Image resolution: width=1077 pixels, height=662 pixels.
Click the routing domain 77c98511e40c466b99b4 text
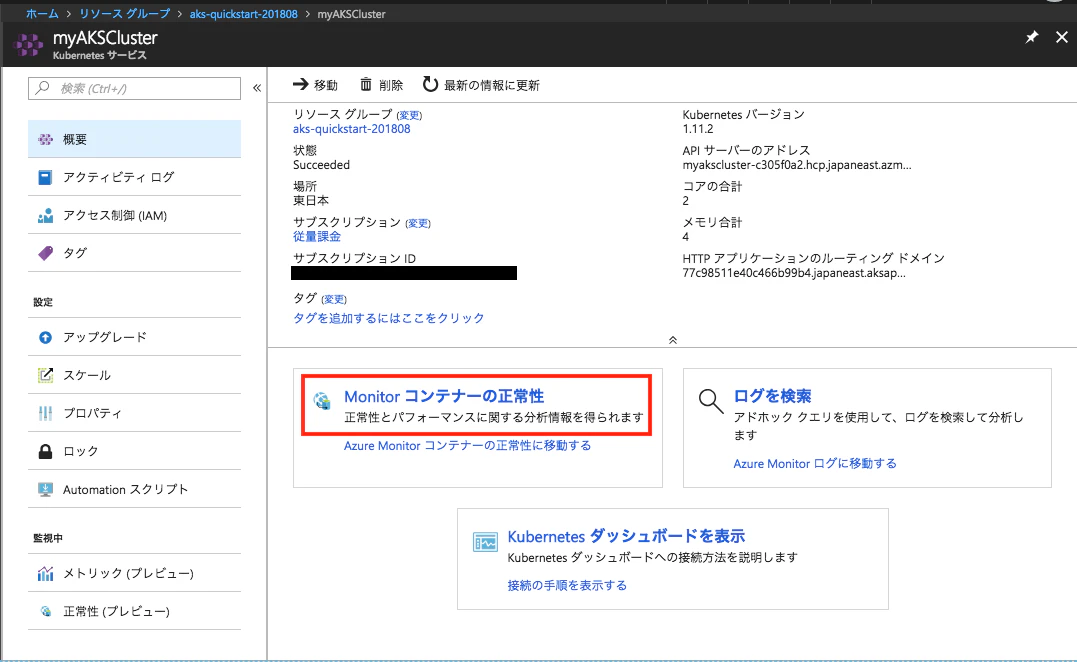pyautogui.click(x=794, y=273)
